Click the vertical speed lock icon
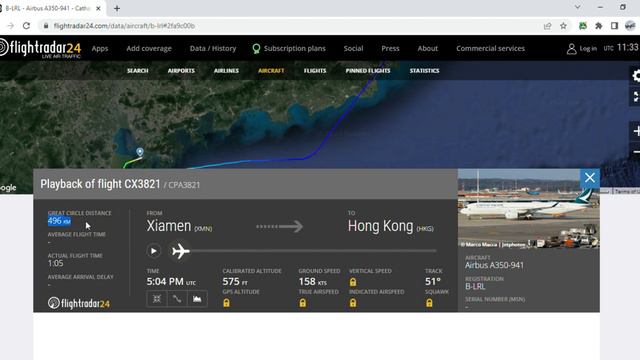 (353, 282)
